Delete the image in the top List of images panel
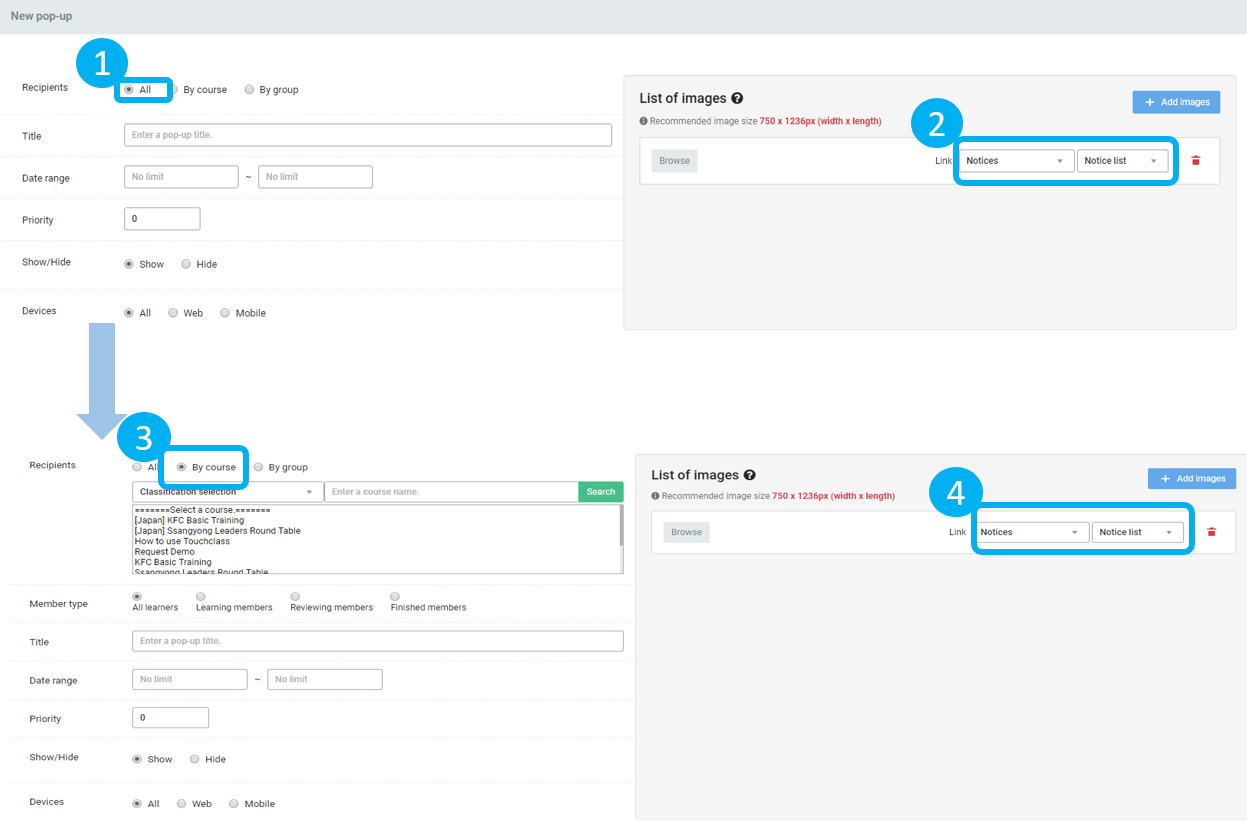This screenshot has height=823, width=1247. [1196, 160]
